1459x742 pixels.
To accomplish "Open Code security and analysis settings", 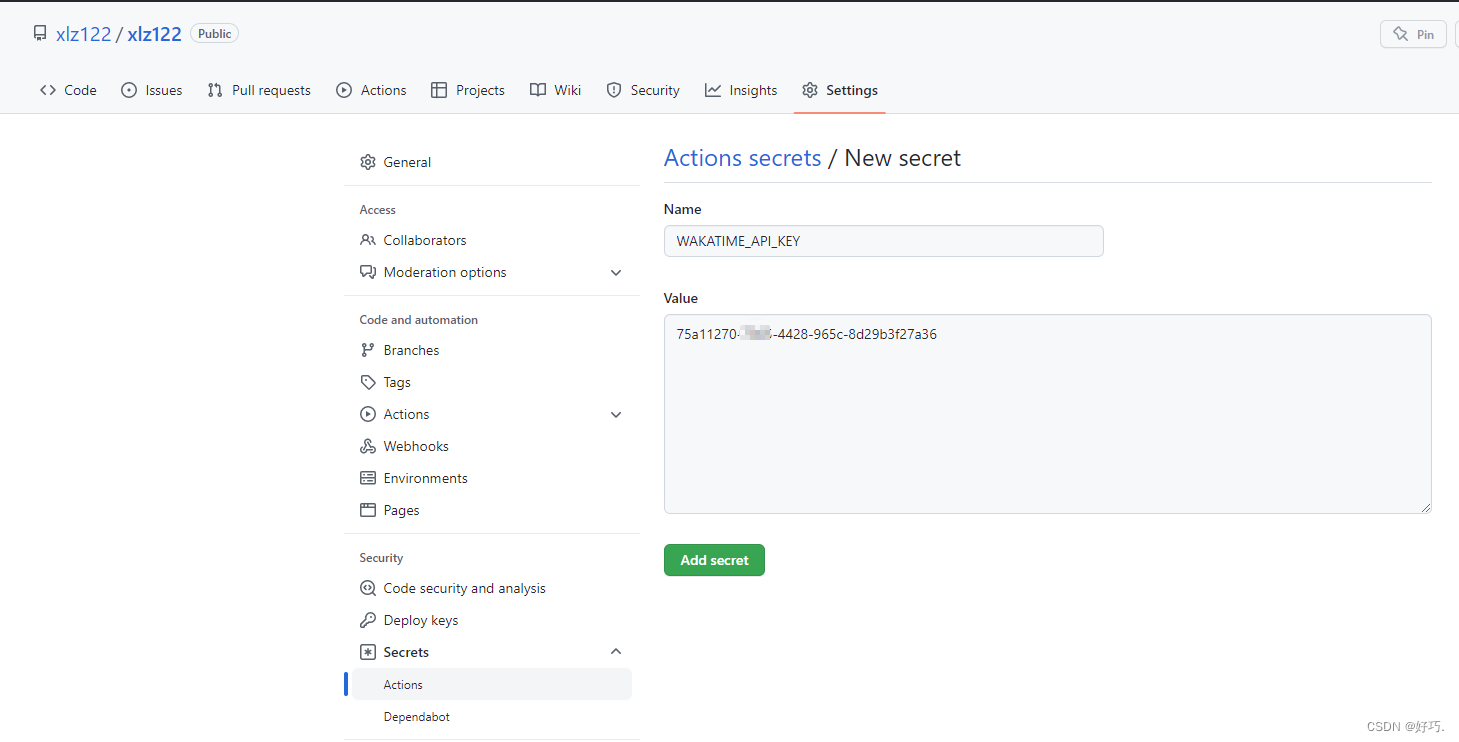I will (x=492, y=588).
